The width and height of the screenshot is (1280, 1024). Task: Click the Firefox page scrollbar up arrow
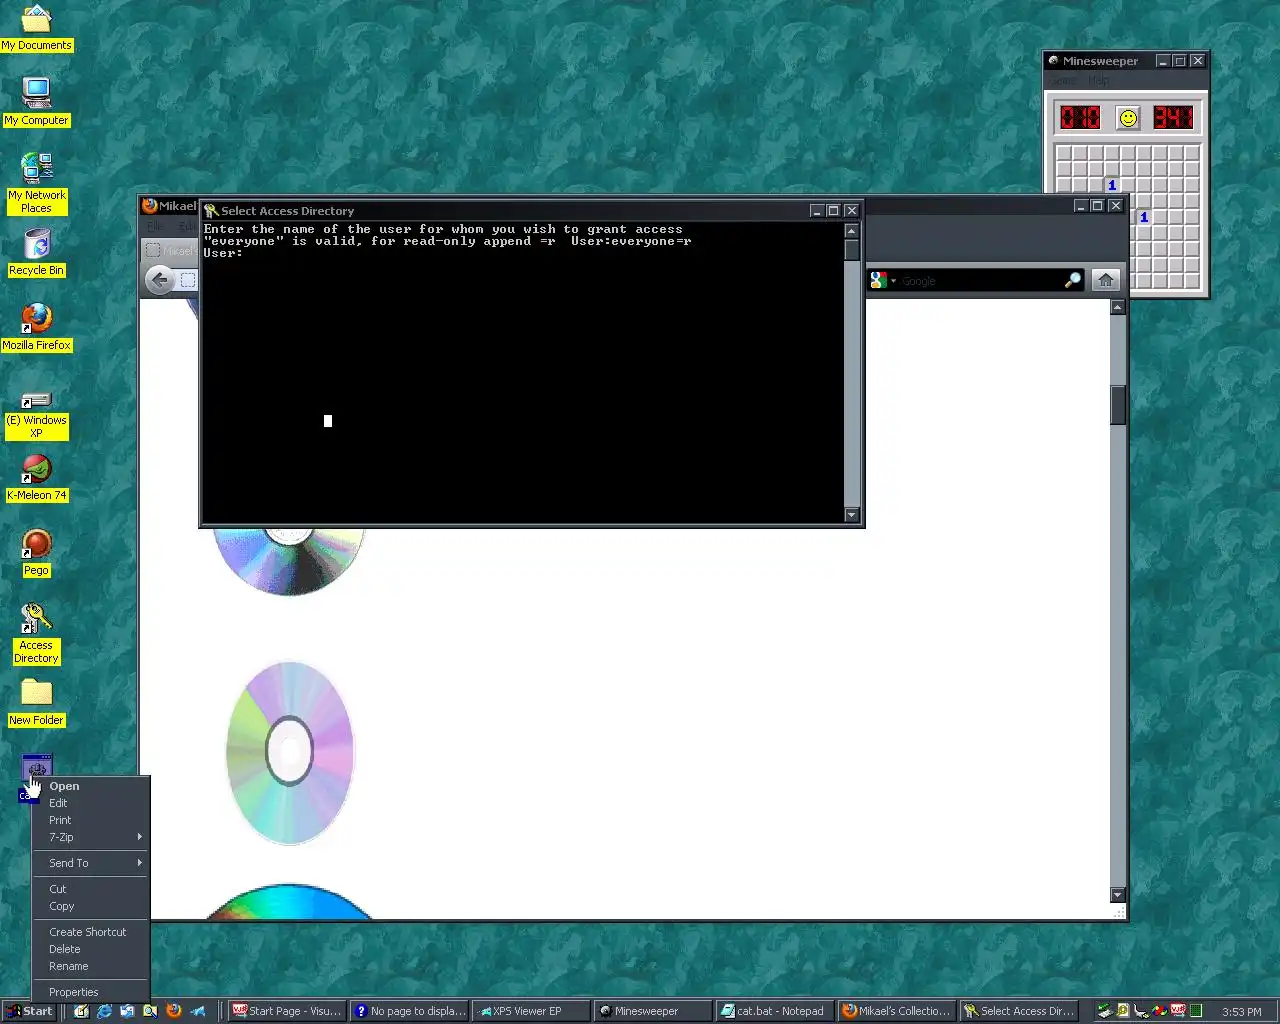click(1118, 307)
